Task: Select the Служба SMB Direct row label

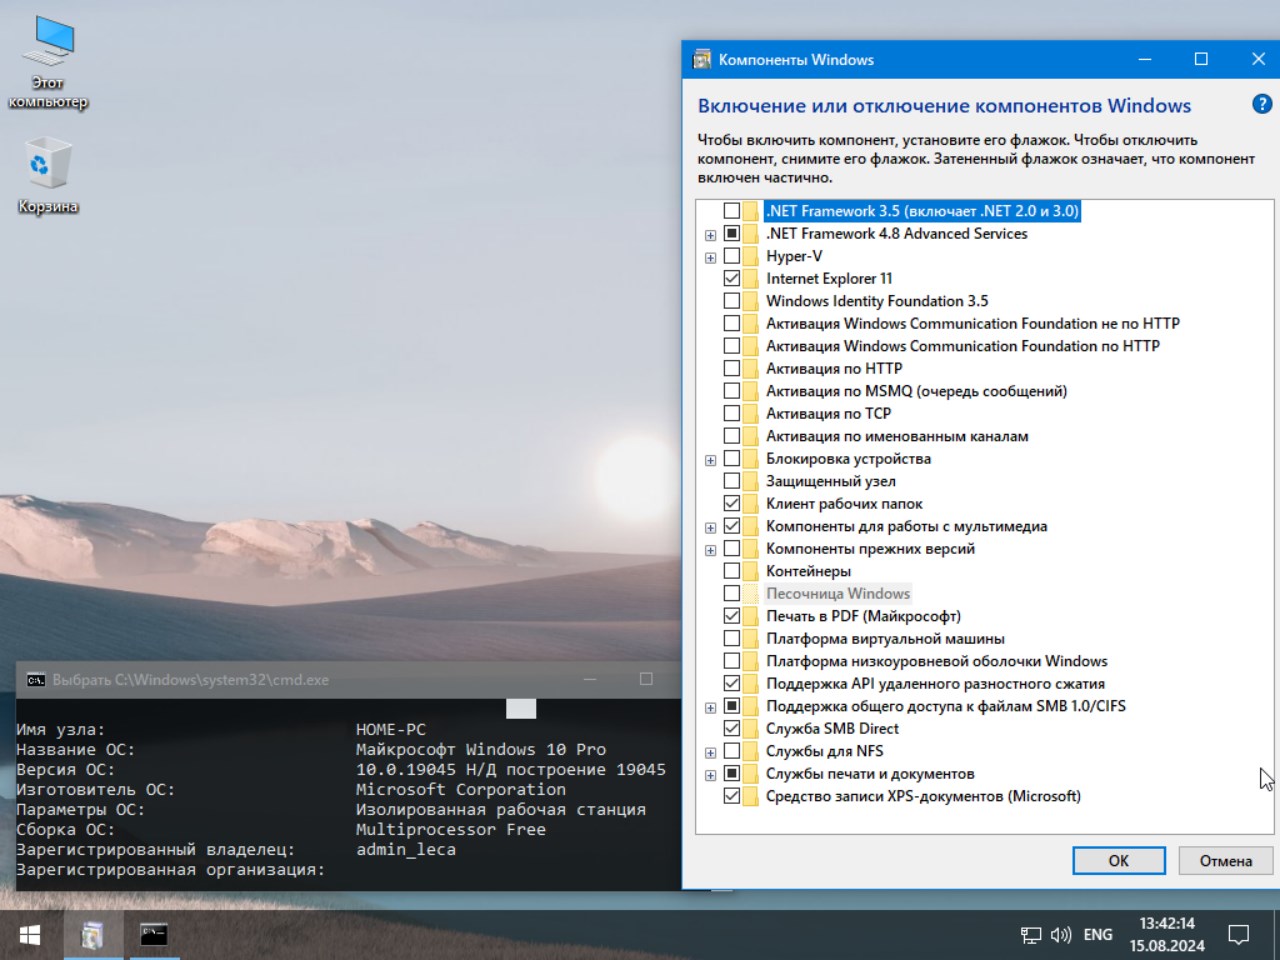Action: (x=832, y=729)
